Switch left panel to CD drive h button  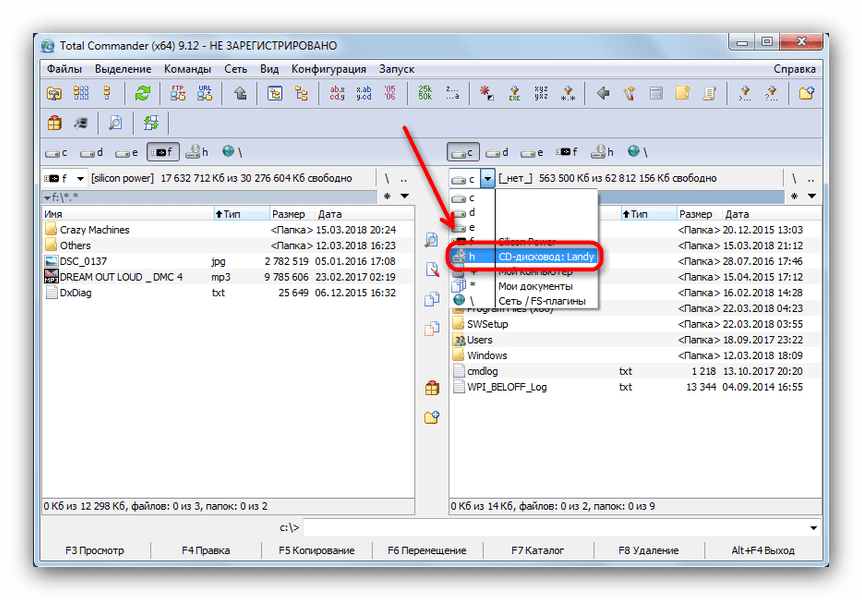tap(197, 152)
